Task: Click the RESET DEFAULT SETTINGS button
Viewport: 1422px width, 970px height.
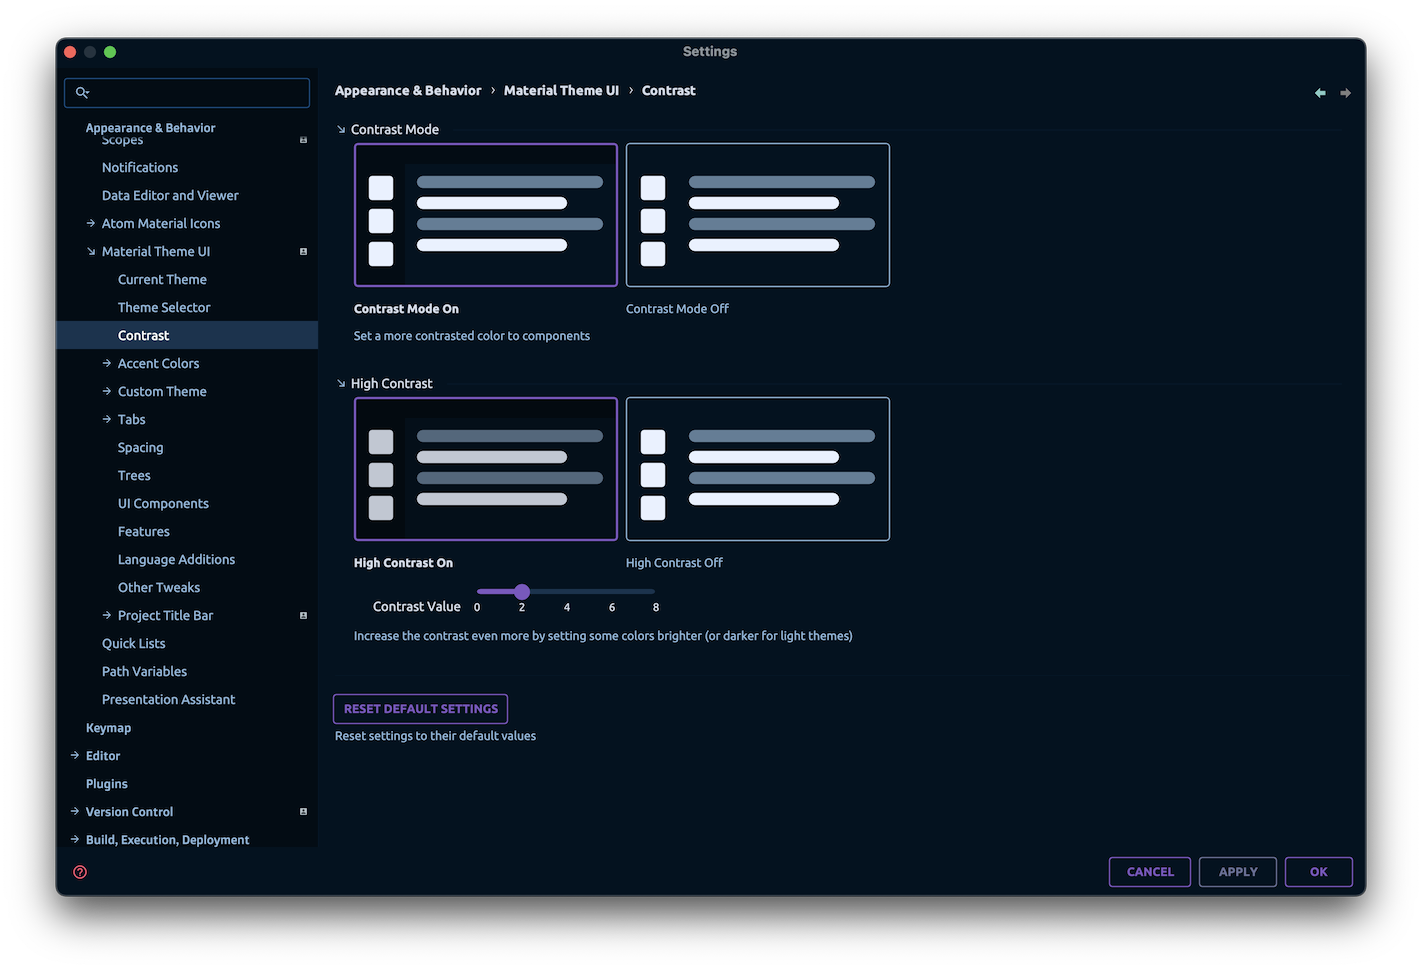Action: click(420, 708)
